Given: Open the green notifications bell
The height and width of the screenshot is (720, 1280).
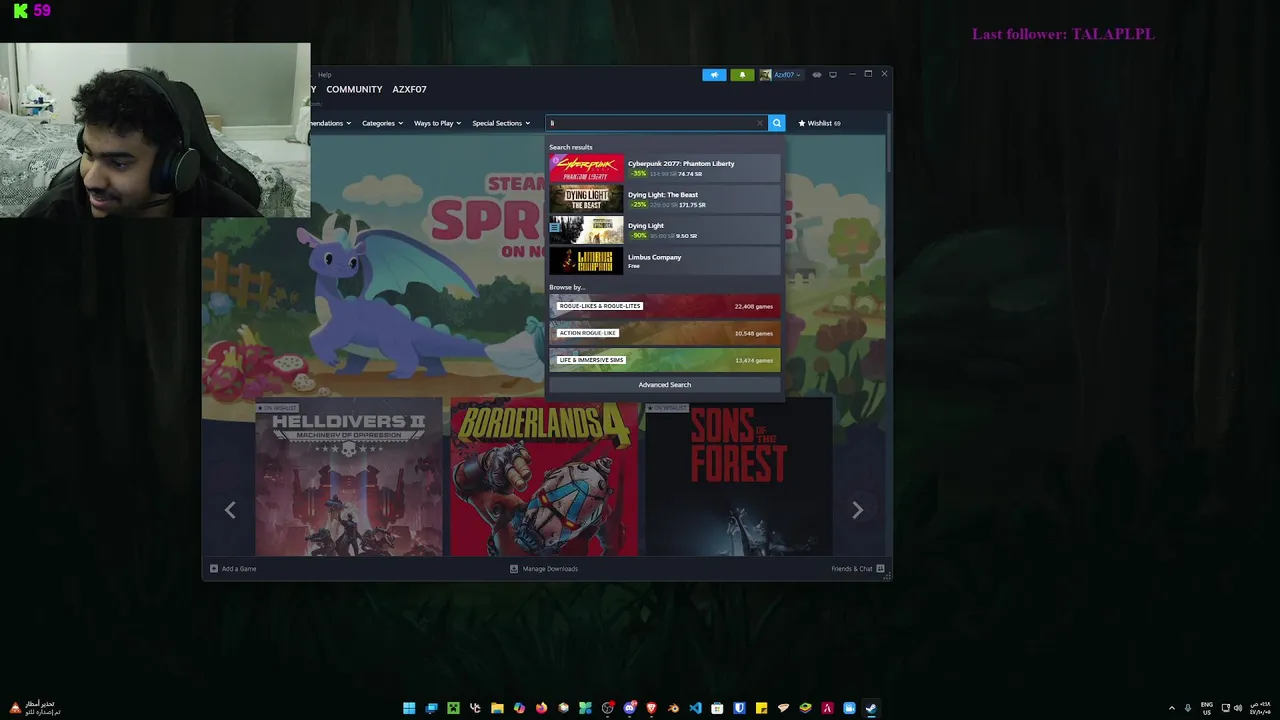Looking at the screenshot, I should point(742,75).
